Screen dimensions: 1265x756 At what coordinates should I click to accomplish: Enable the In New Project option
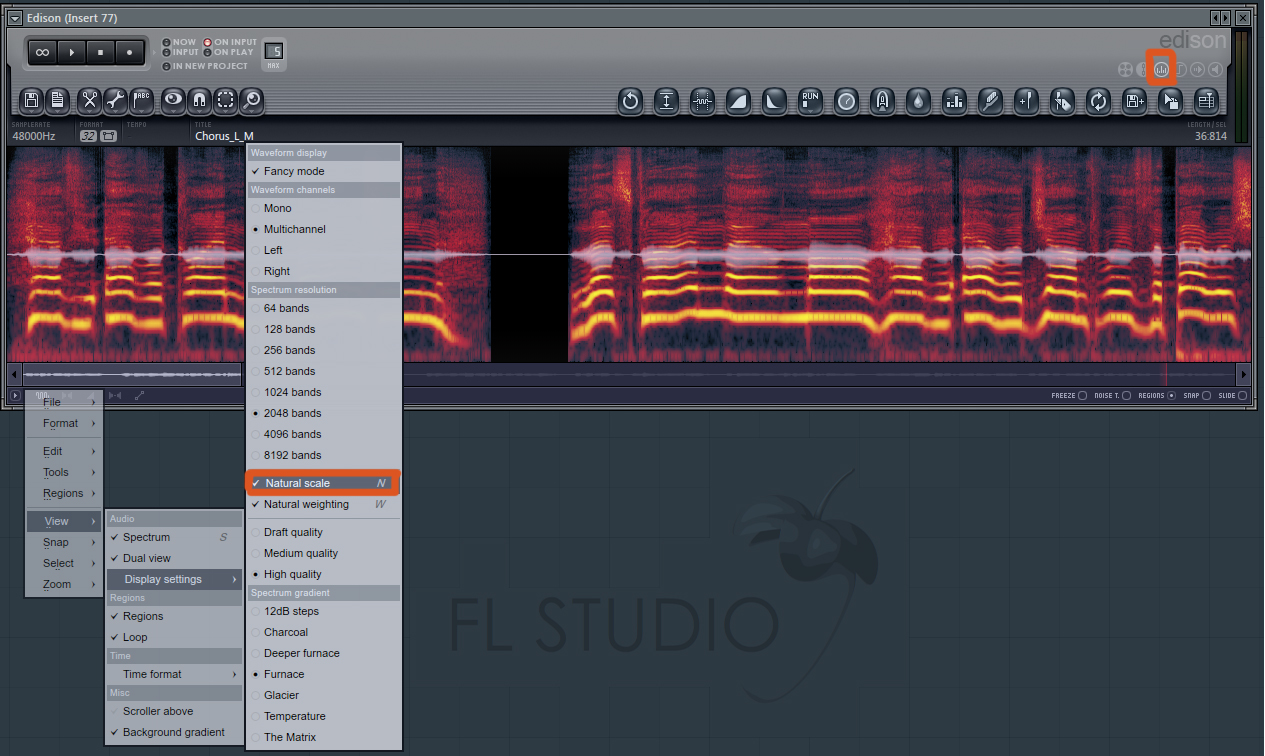(x=205, y=66)
